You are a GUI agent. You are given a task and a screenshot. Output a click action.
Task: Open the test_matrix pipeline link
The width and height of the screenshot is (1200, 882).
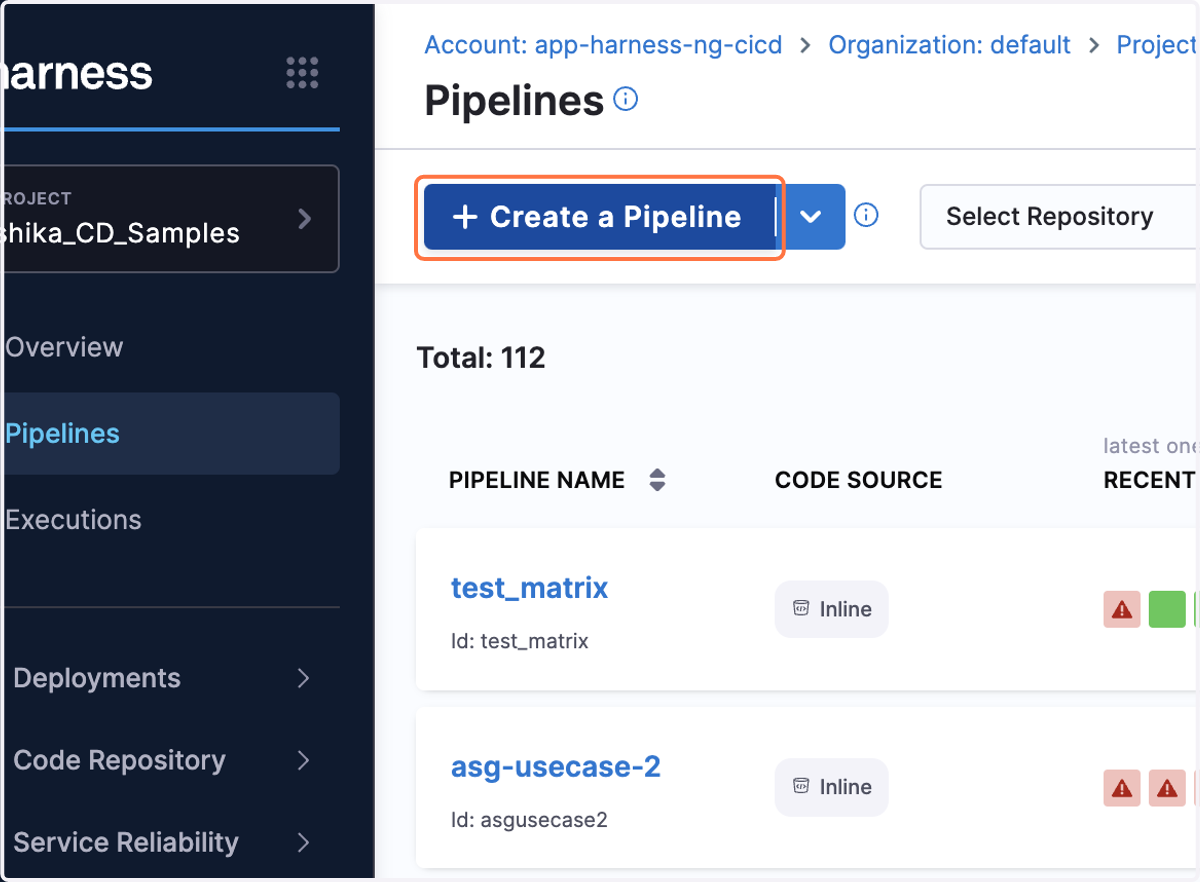(x=529, y=587)
